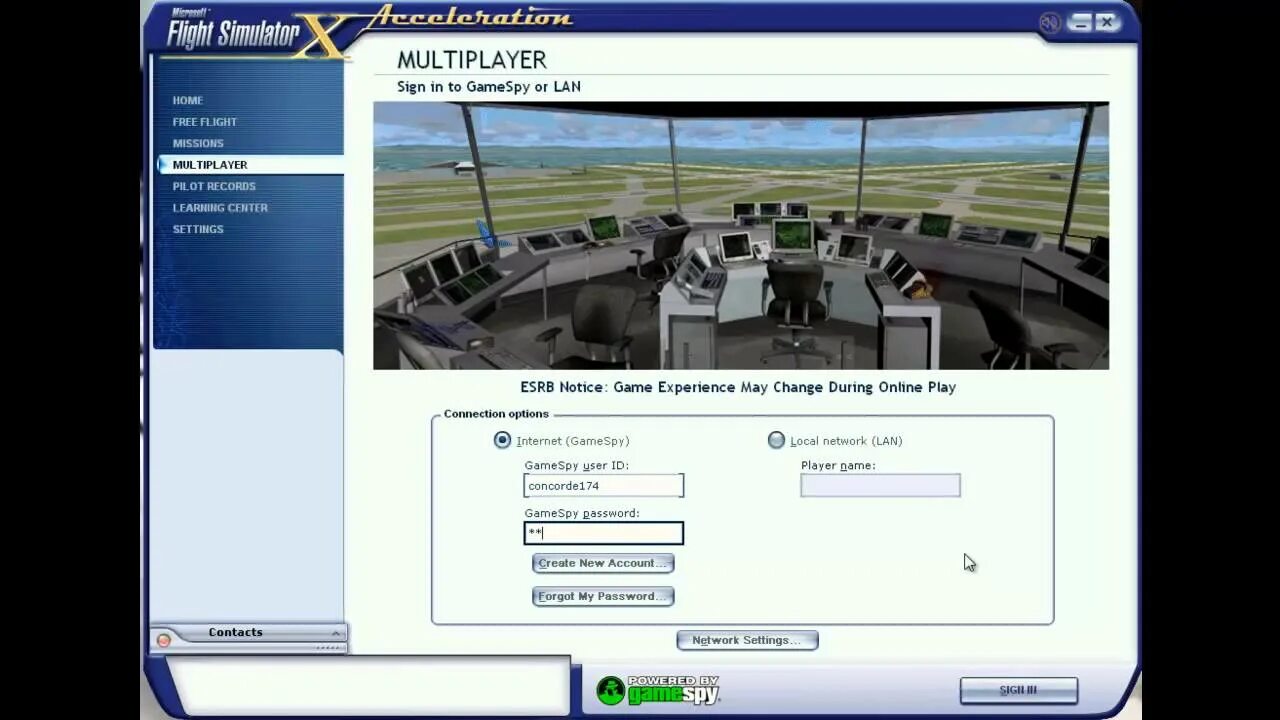Click the ESRB Notice text
Screen dimensions: 1280x720
(x=738, y=387)
